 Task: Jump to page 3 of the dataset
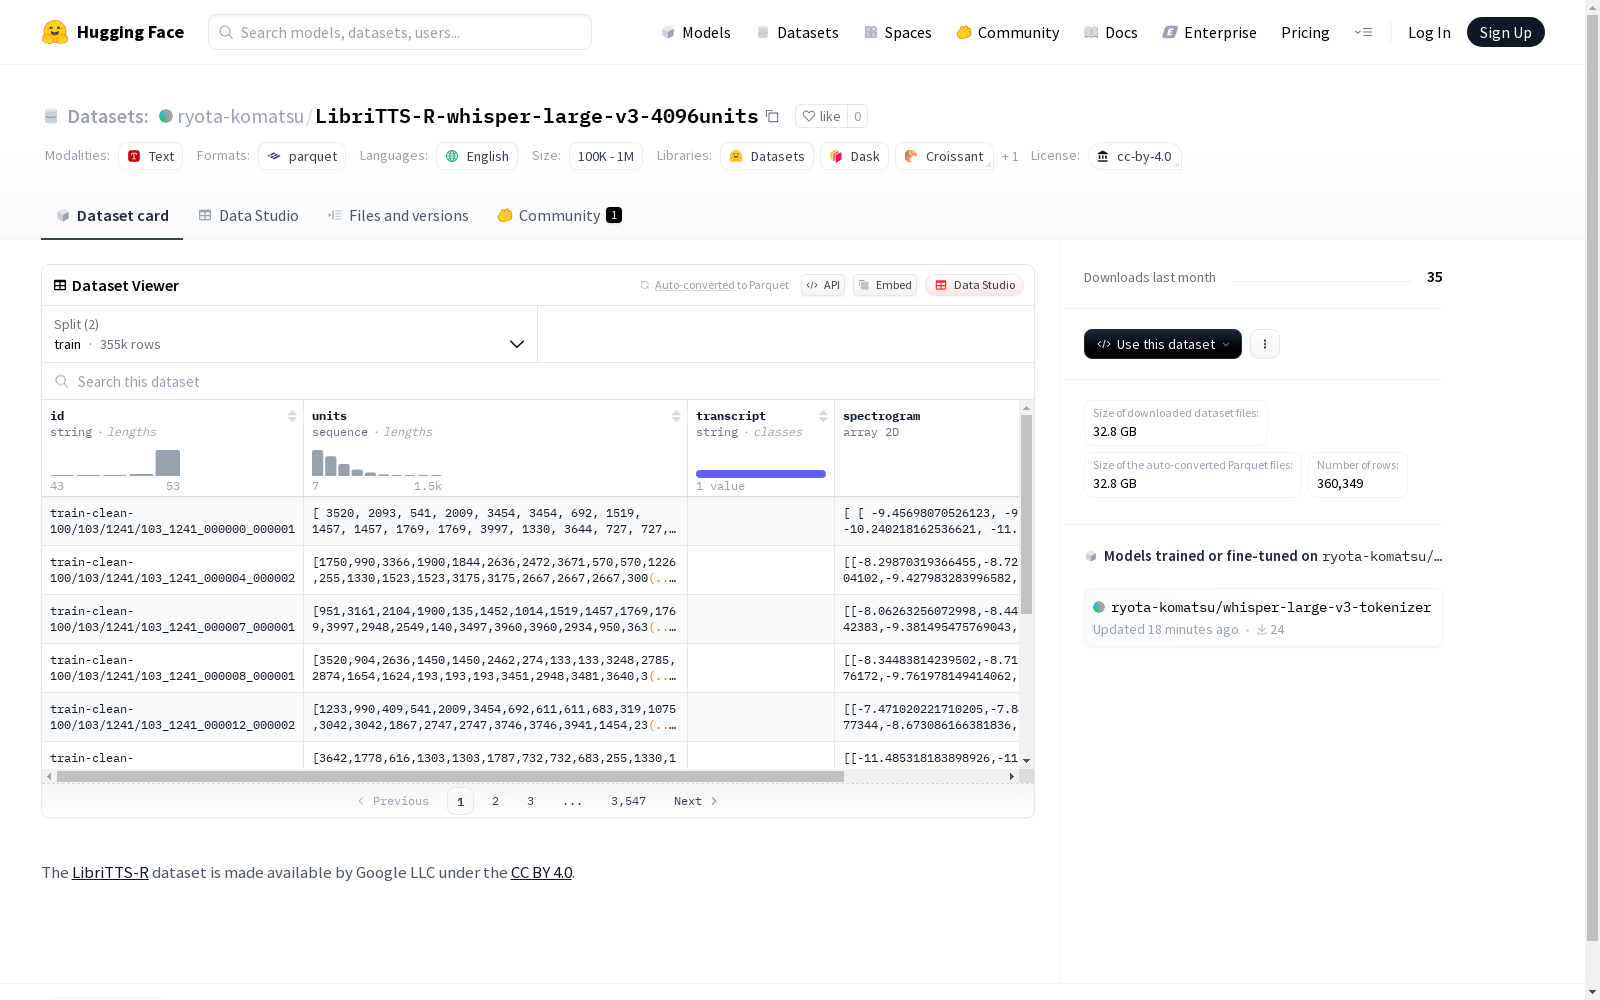click(x=530, y=801)
